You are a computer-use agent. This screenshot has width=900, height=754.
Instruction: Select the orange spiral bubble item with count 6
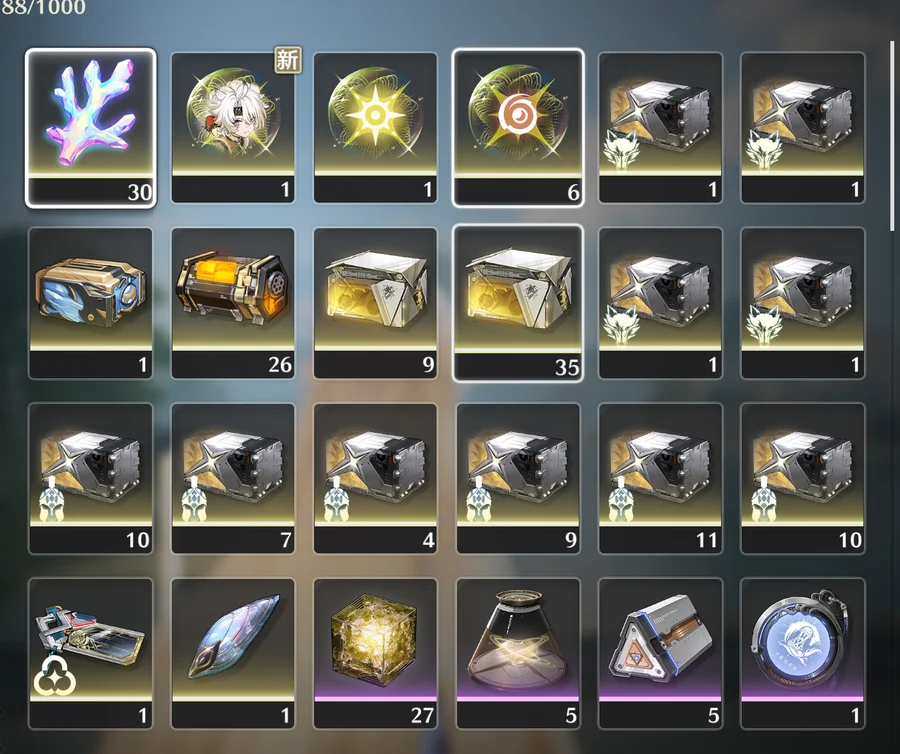518,127
